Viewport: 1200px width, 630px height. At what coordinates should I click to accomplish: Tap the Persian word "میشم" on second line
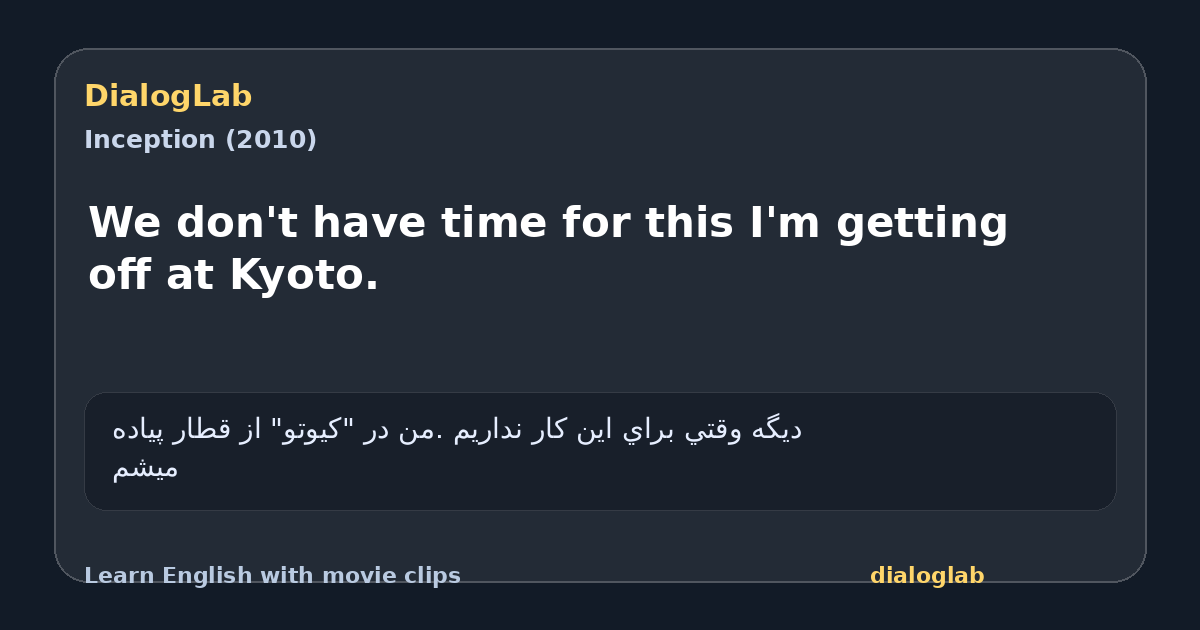tap(145, 468)
